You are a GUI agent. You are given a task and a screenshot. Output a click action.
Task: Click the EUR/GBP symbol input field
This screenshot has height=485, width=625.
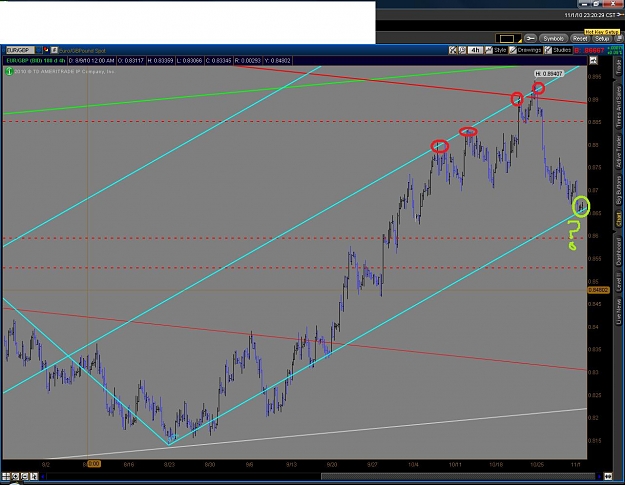click(x=20, y=51)
